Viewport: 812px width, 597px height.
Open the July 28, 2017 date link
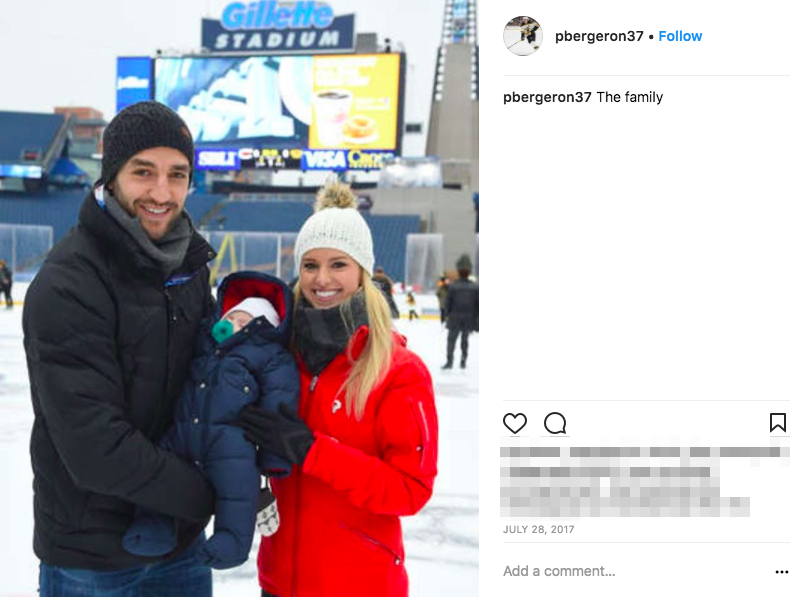click(539, 529)
